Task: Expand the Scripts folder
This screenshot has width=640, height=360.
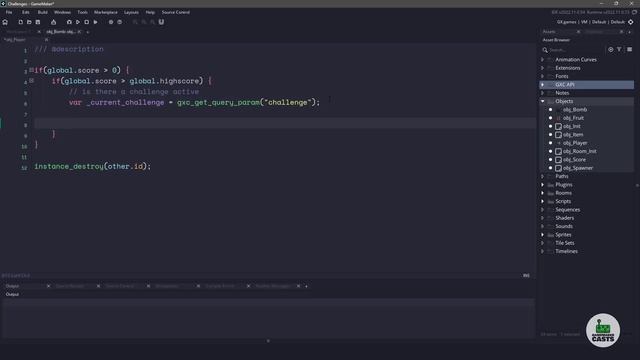Action: coord(542,201)
